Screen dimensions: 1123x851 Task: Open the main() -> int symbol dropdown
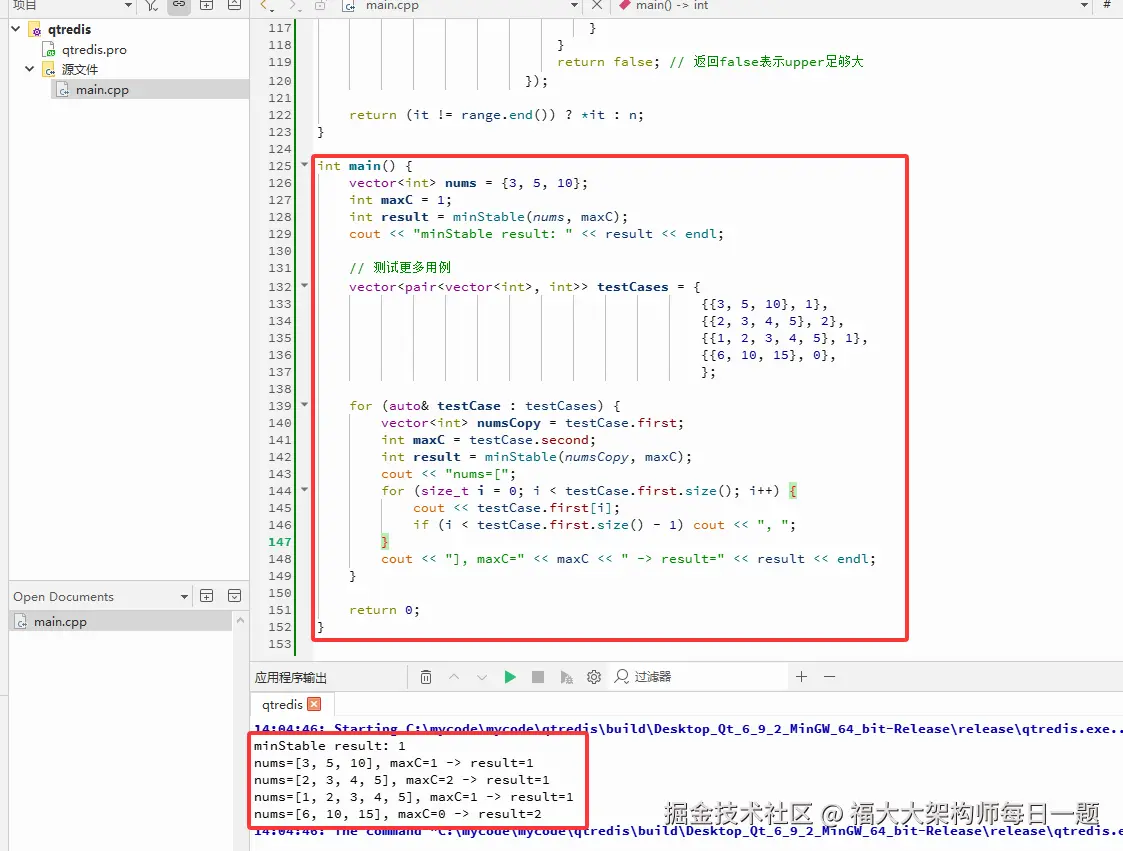point(1084,5)
